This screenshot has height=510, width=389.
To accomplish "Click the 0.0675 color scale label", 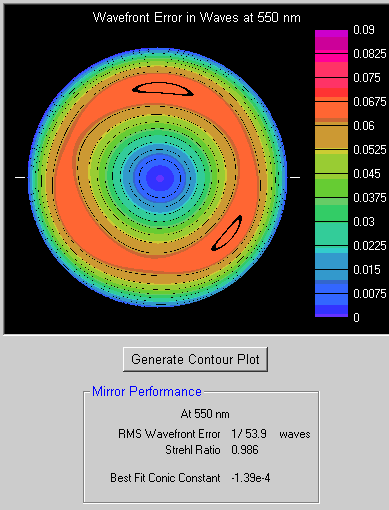I will (370, 102).
